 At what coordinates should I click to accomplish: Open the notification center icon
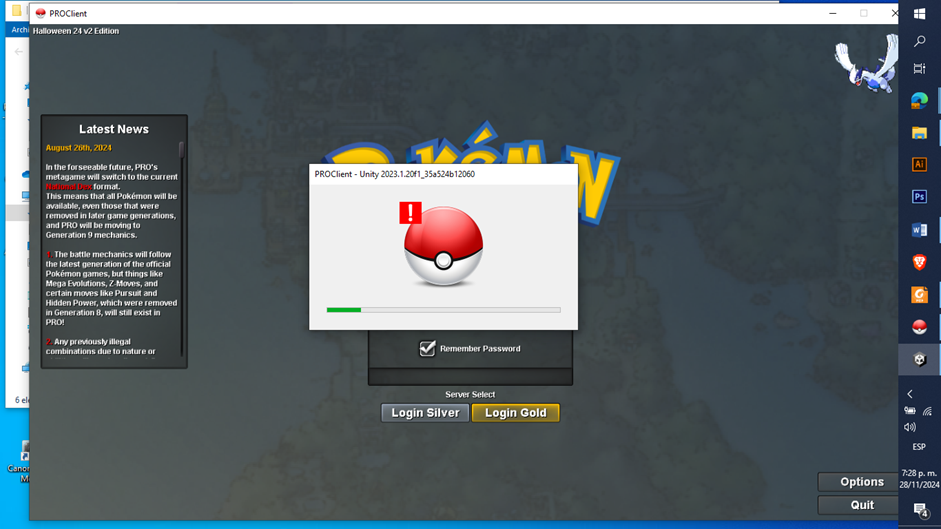click(920, 510)
